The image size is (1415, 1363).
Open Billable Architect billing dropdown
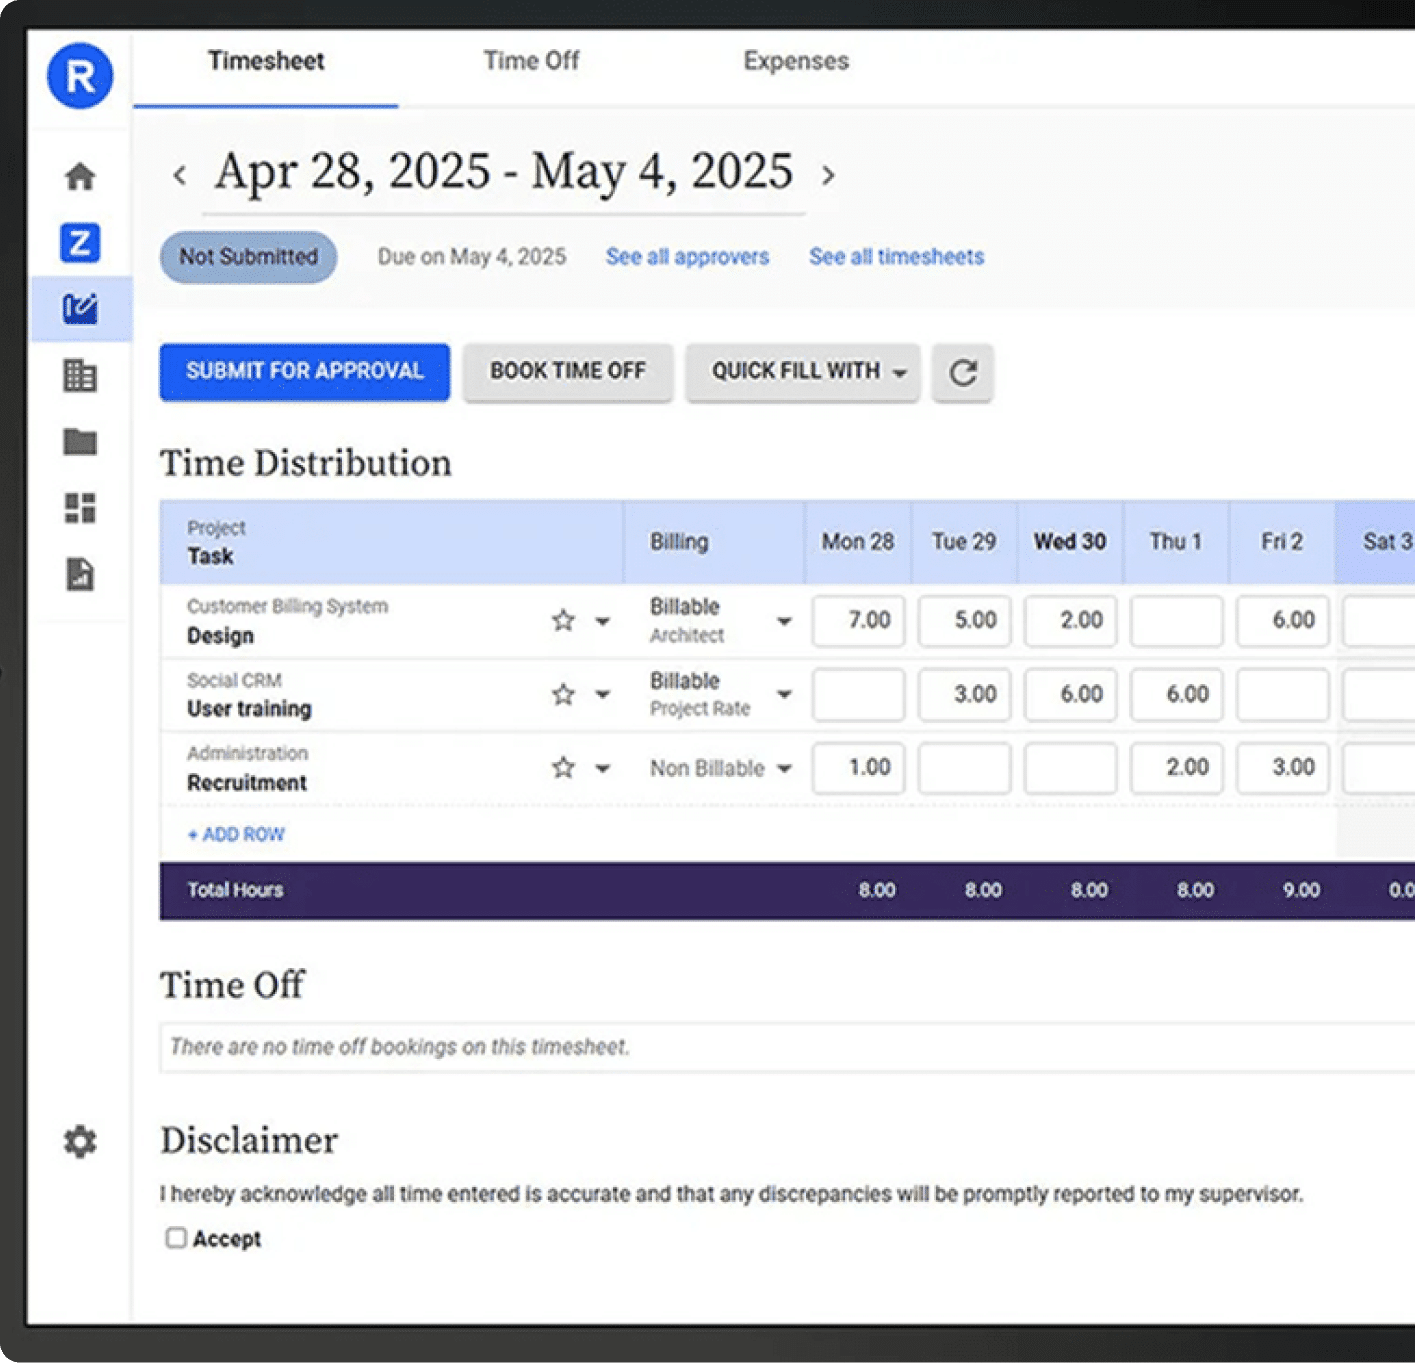click(x=720, y=621)
